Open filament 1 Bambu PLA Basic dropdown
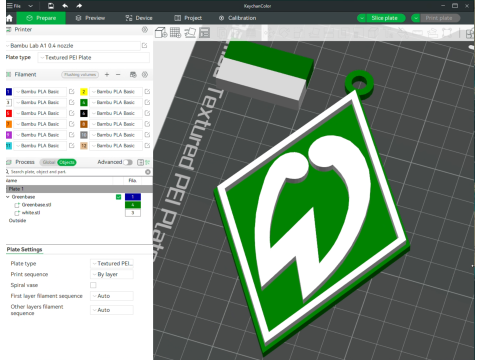 tap(40, 92)
